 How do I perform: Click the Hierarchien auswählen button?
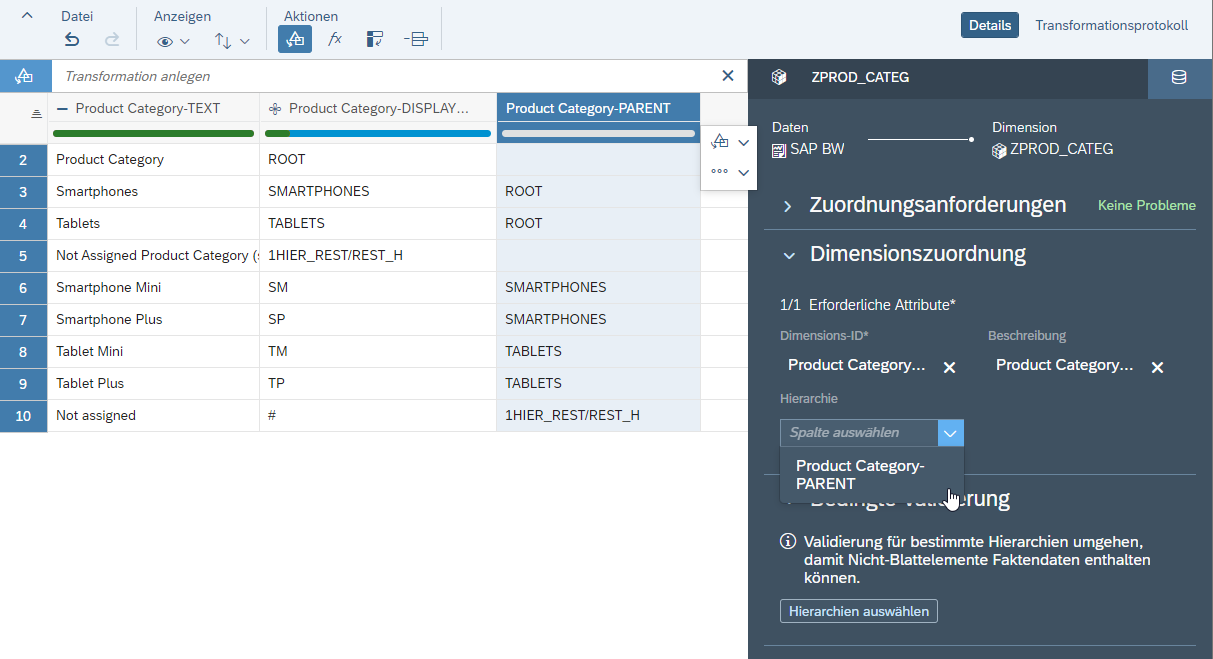859,611
